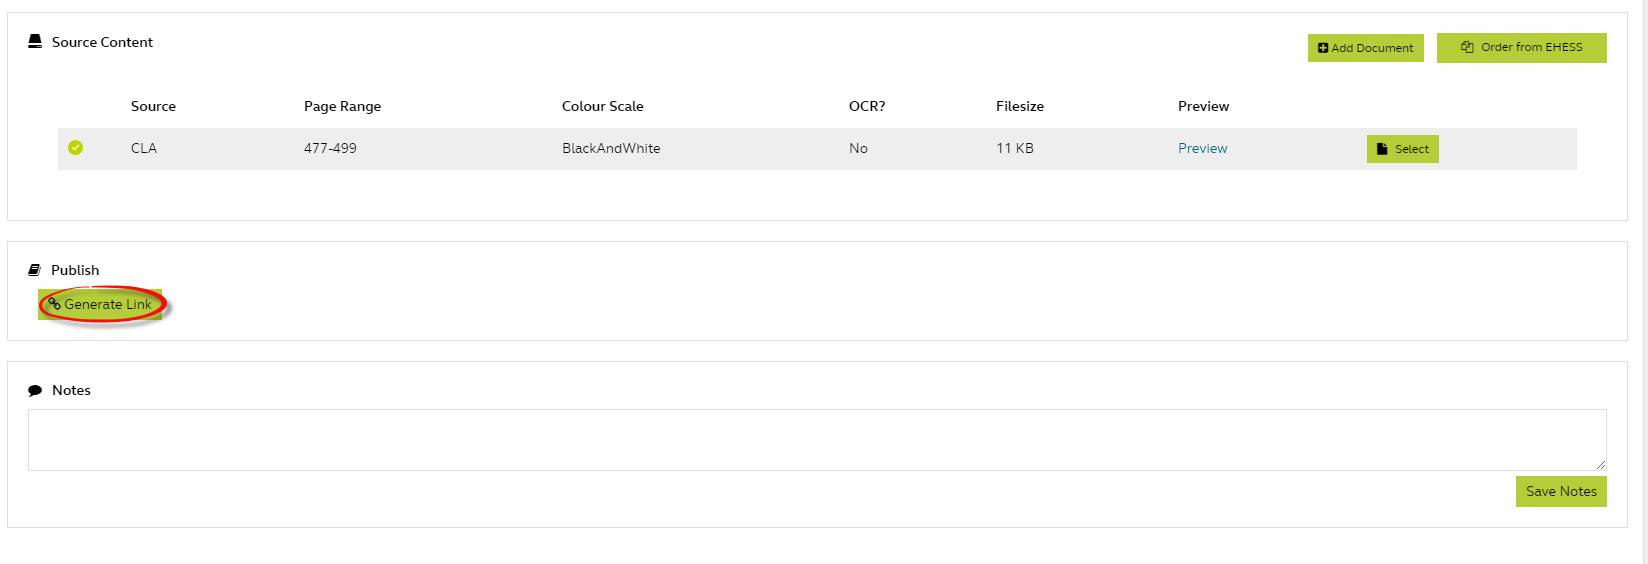Click the green checkmark in the CLA row
The height and width of the screenshot is (564, 1648).
75,148
